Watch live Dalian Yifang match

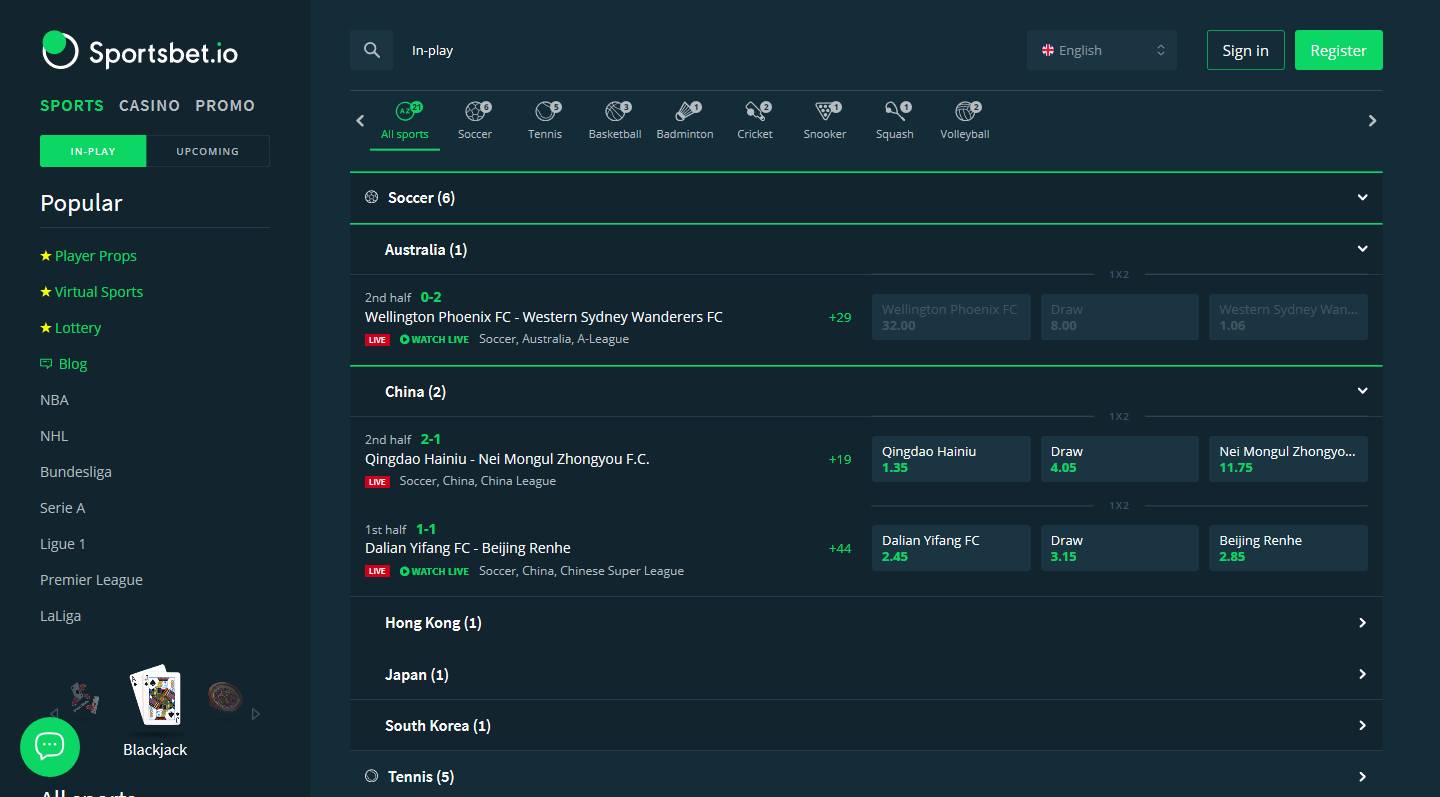click(434, 571)
